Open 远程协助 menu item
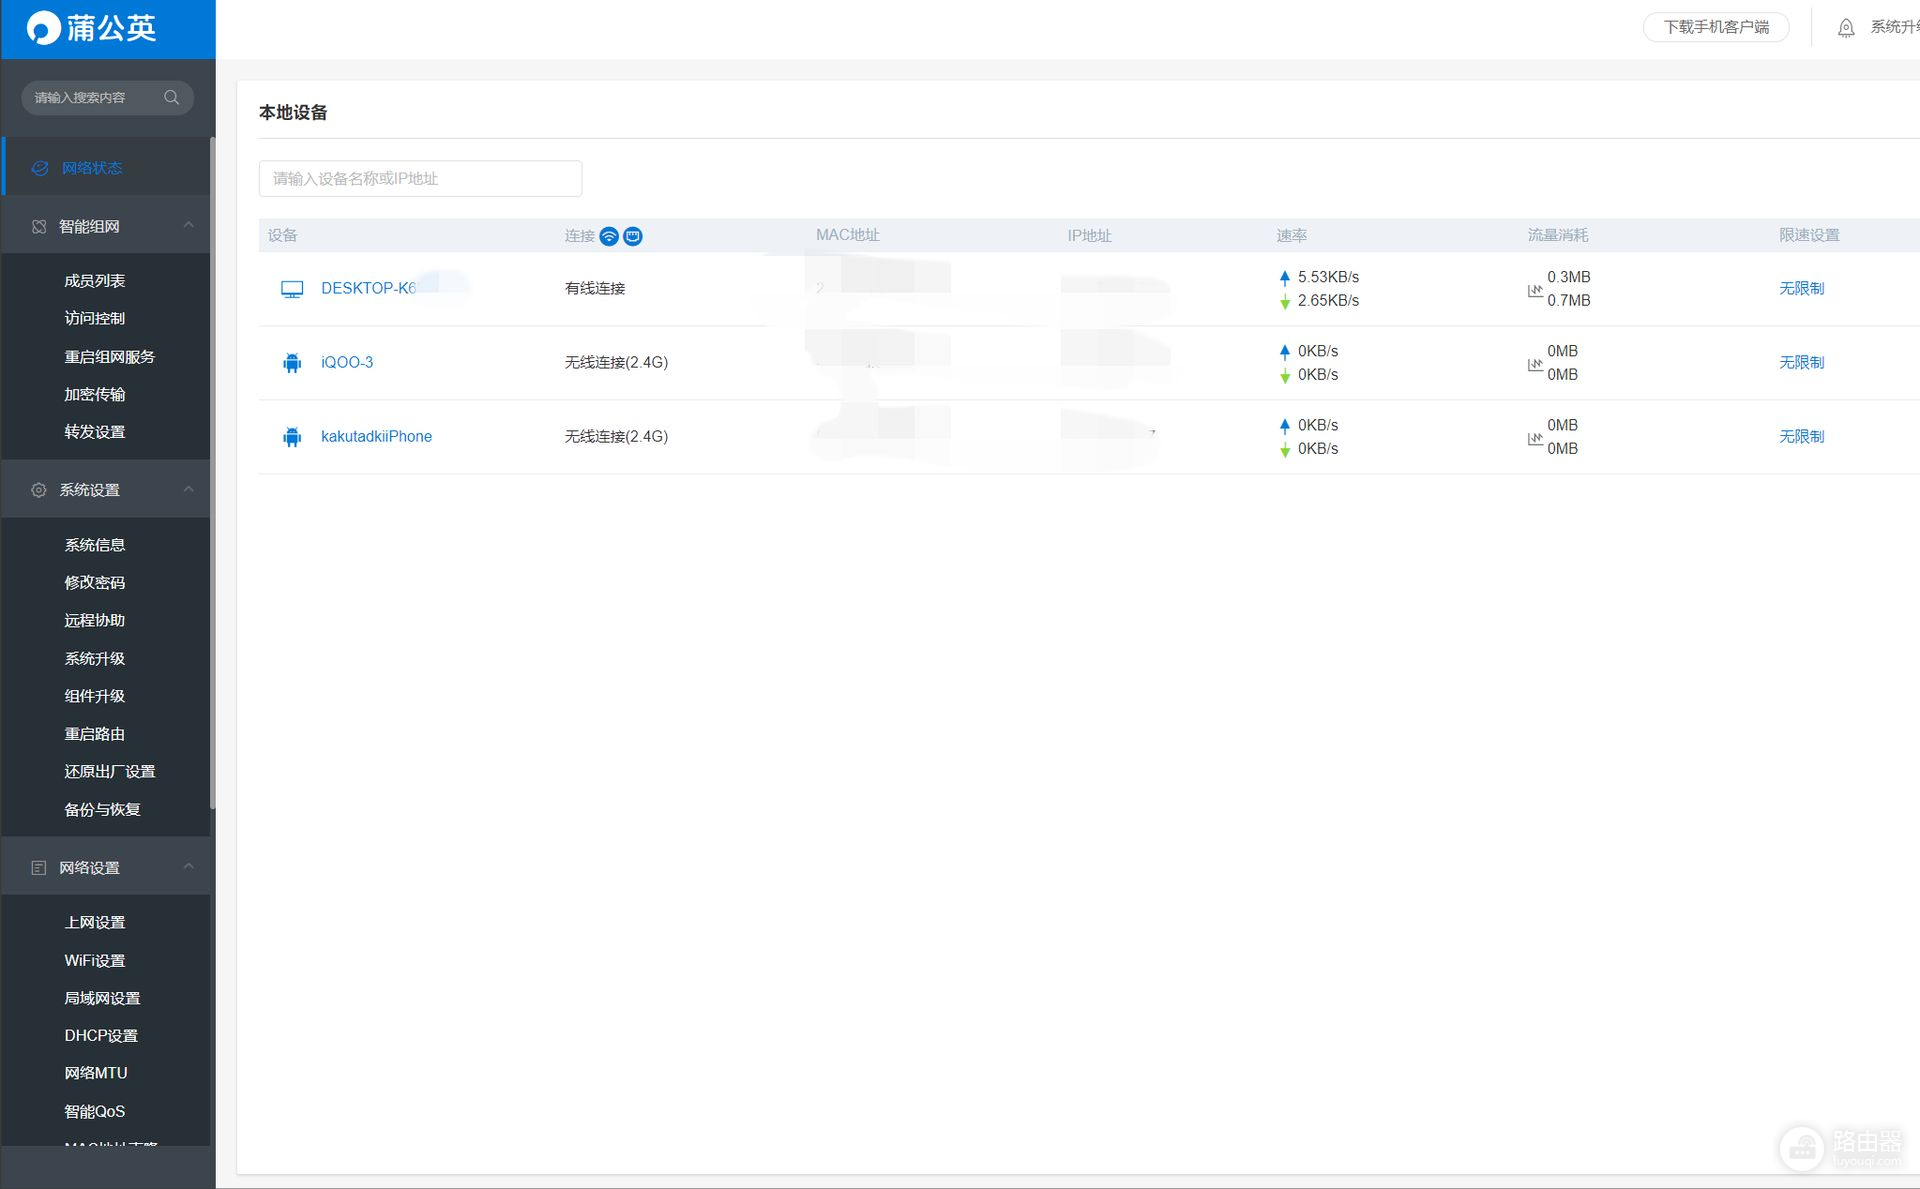 point(95,620)
